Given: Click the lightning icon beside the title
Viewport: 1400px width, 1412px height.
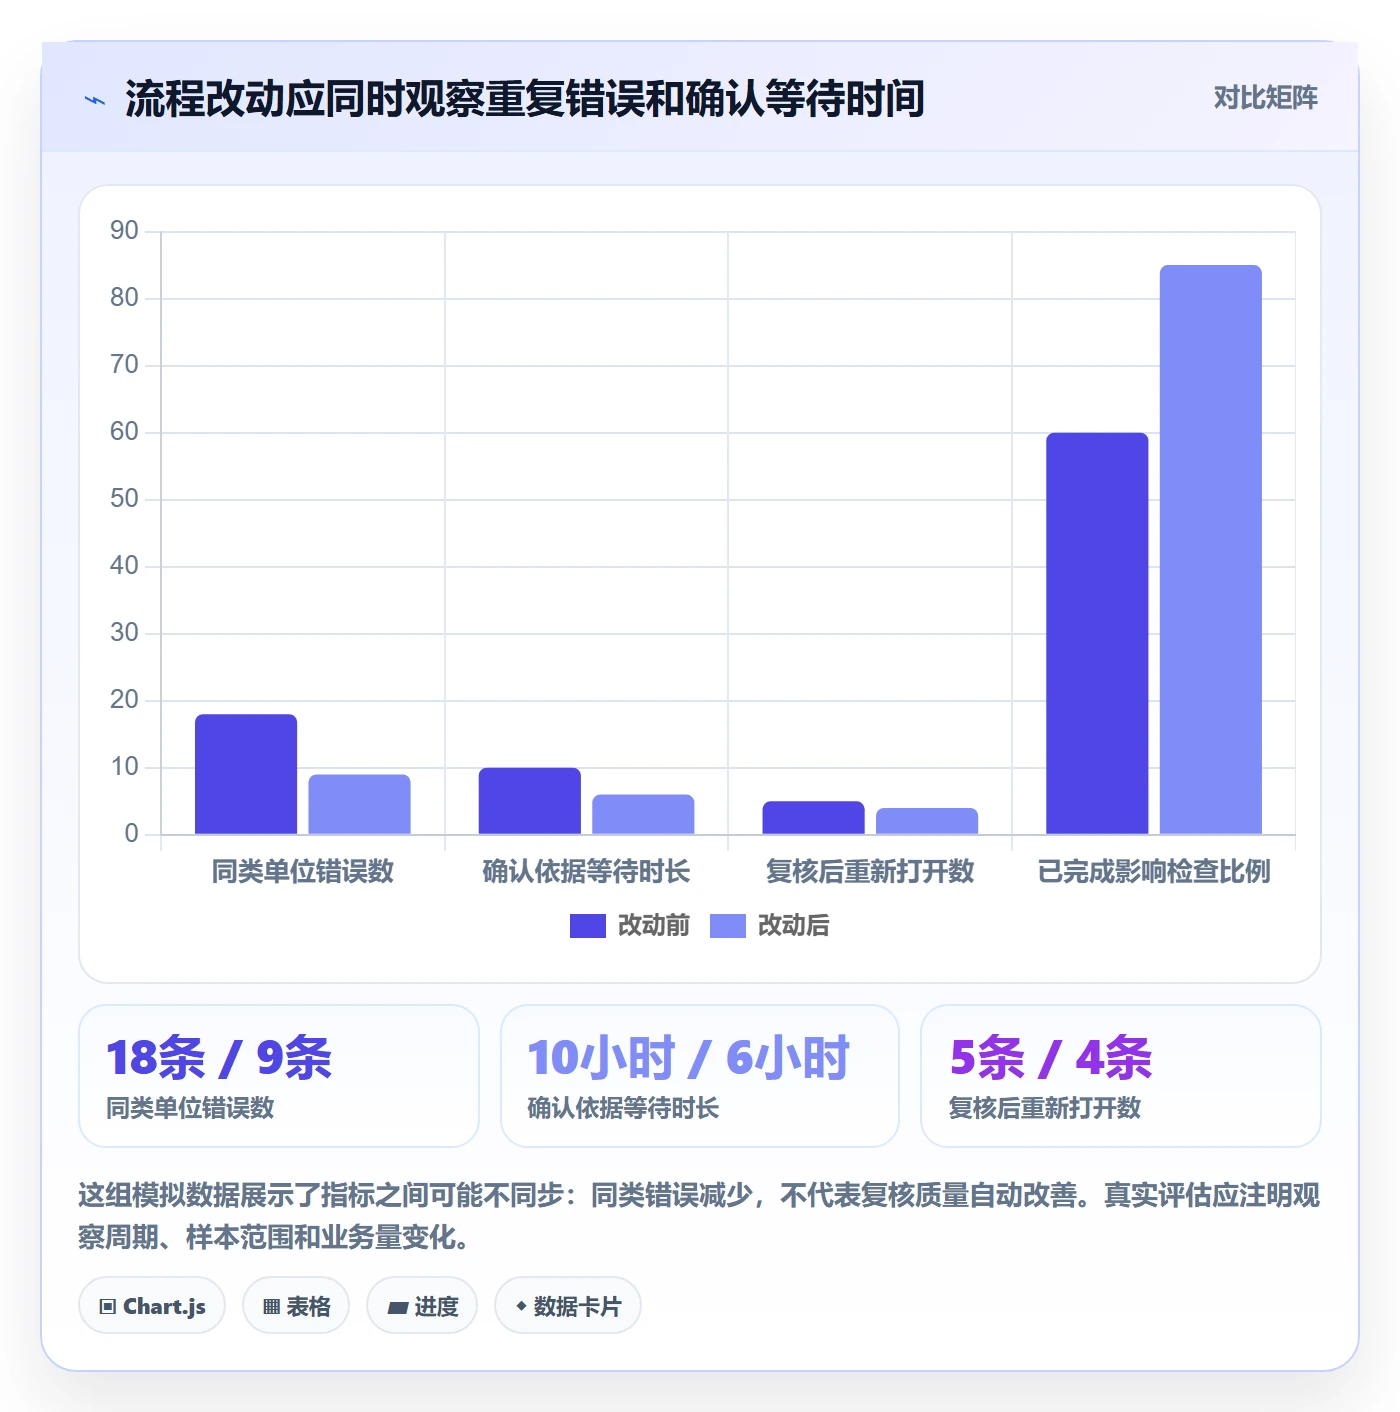Looking at the screenshot, I should (95, 100).
